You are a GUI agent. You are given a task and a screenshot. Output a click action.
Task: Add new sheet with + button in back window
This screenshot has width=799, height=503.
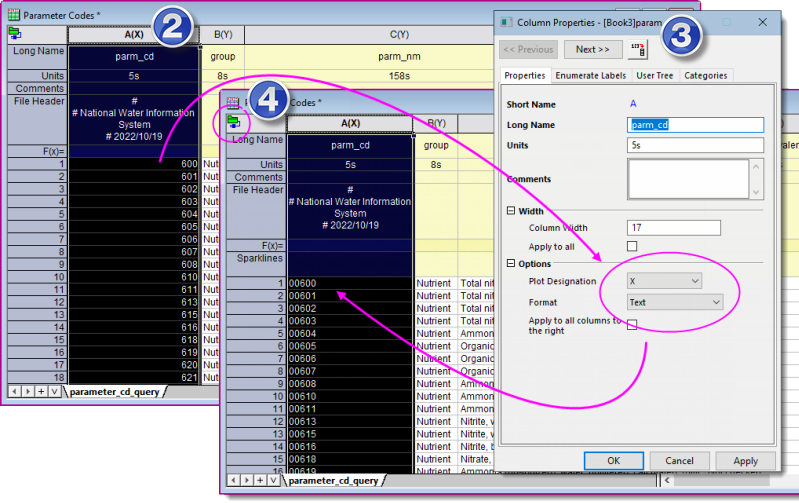point(41,391)
